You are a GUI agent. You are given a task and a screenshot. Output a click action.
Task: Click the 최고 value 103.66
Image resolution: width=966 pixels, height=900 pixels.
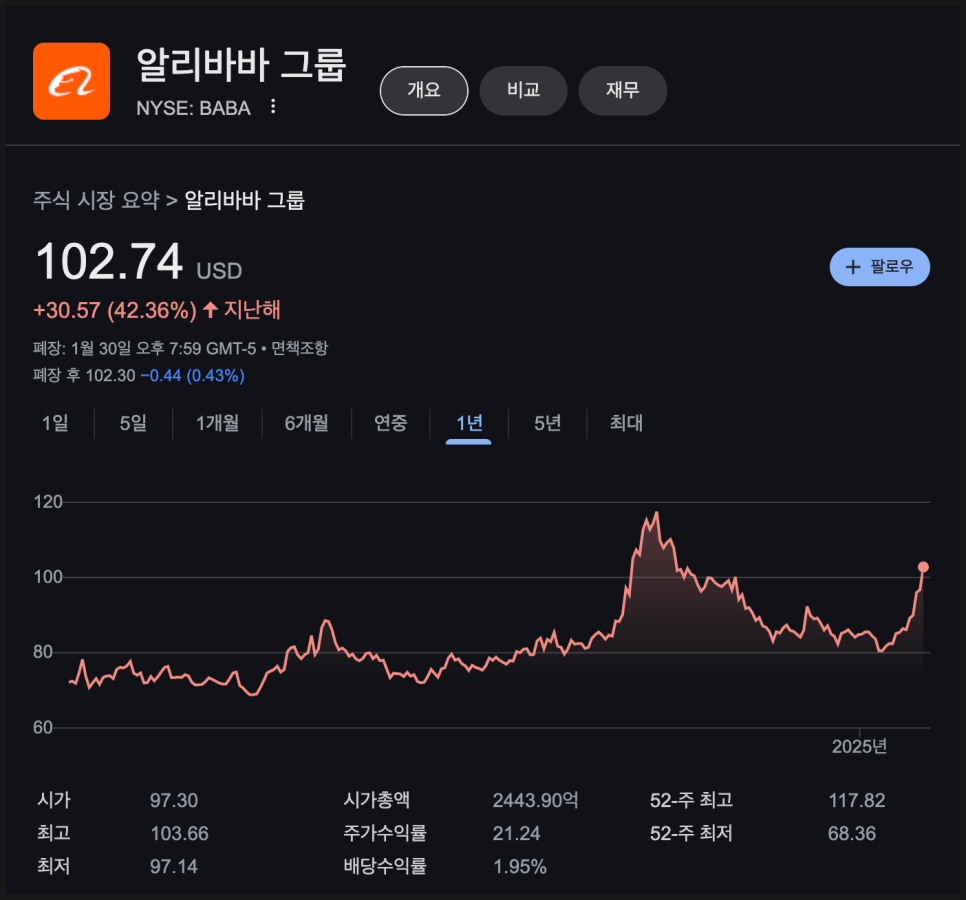pos(179,833)
